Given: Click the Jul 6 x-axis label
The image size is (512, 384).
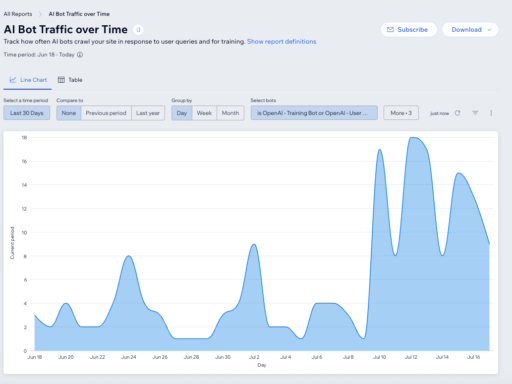Looking at the screenshot, I should 317,357.
